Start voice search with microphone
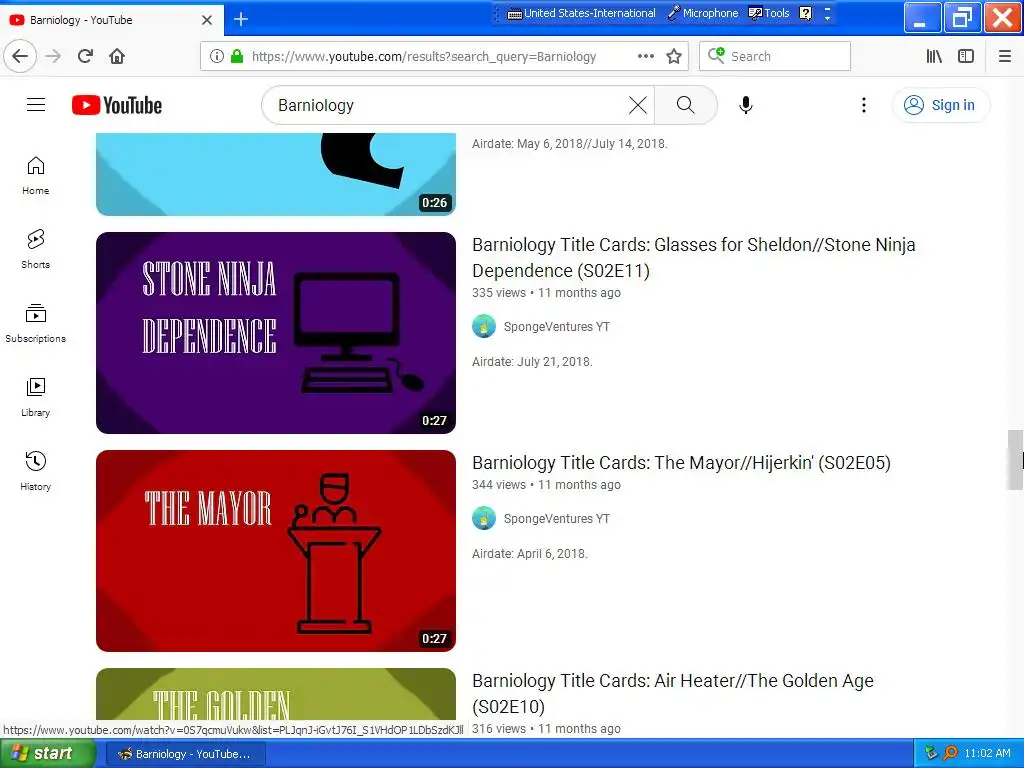This screenshot has height=768, width=1024. 745,105
